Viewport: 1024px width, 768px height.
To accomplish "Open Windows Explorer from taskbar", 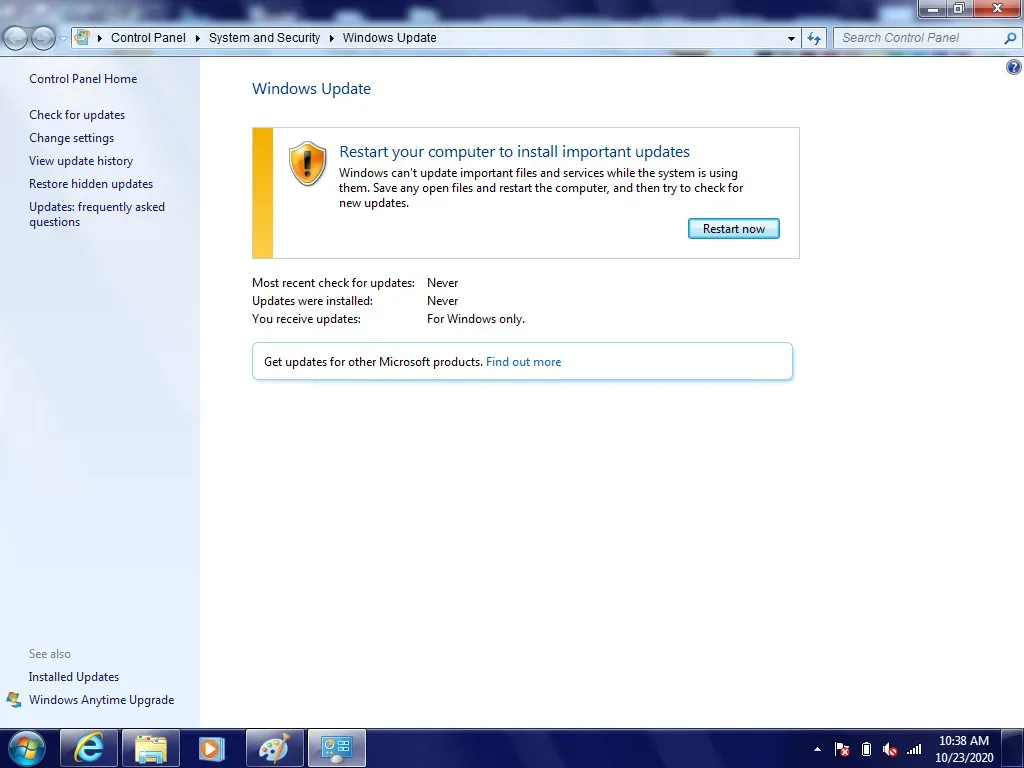I will point(151,748).
